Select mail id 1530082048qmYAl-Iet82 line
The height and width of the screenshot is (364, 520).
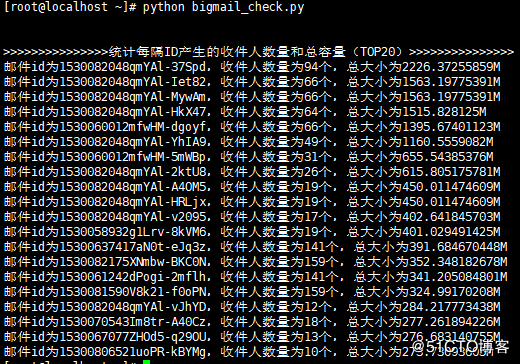[252, 82]
